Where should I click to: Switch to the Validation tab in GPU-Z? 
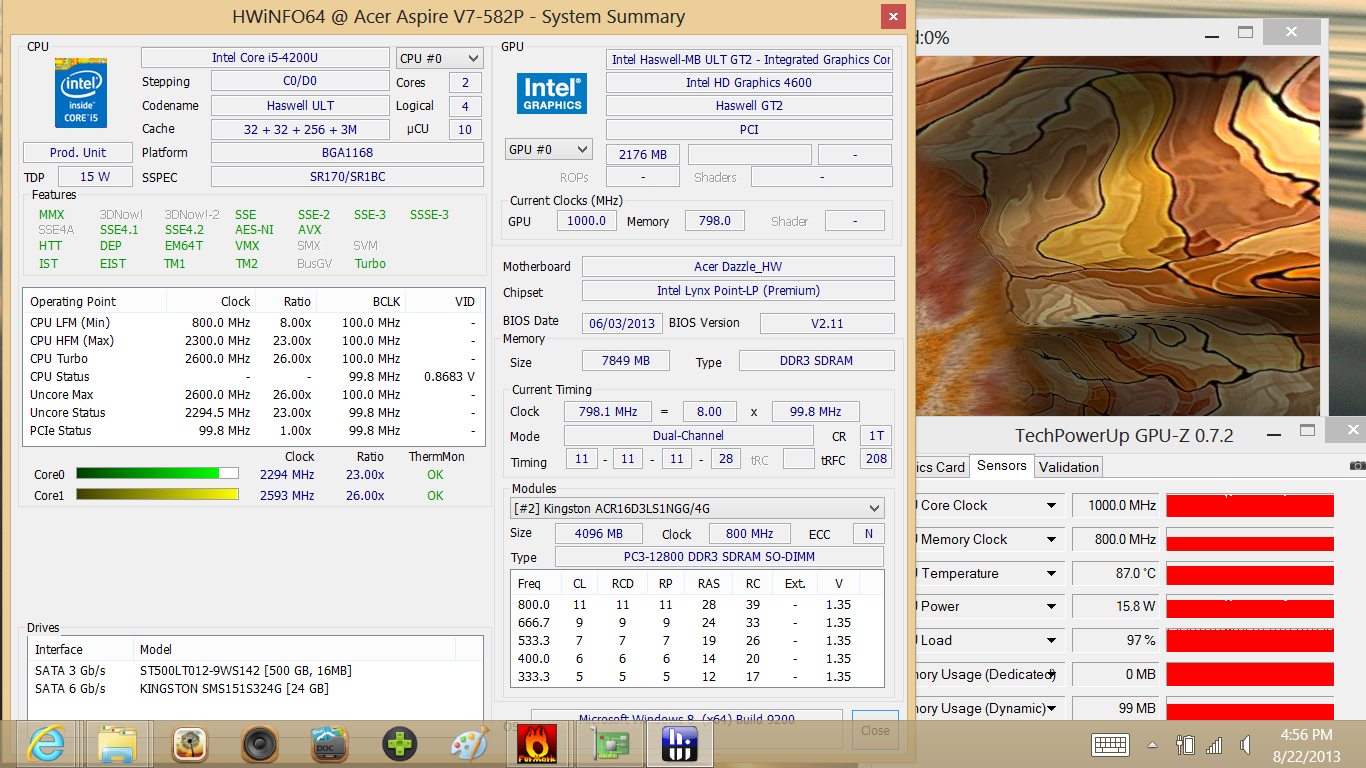tap(1069, 467)
